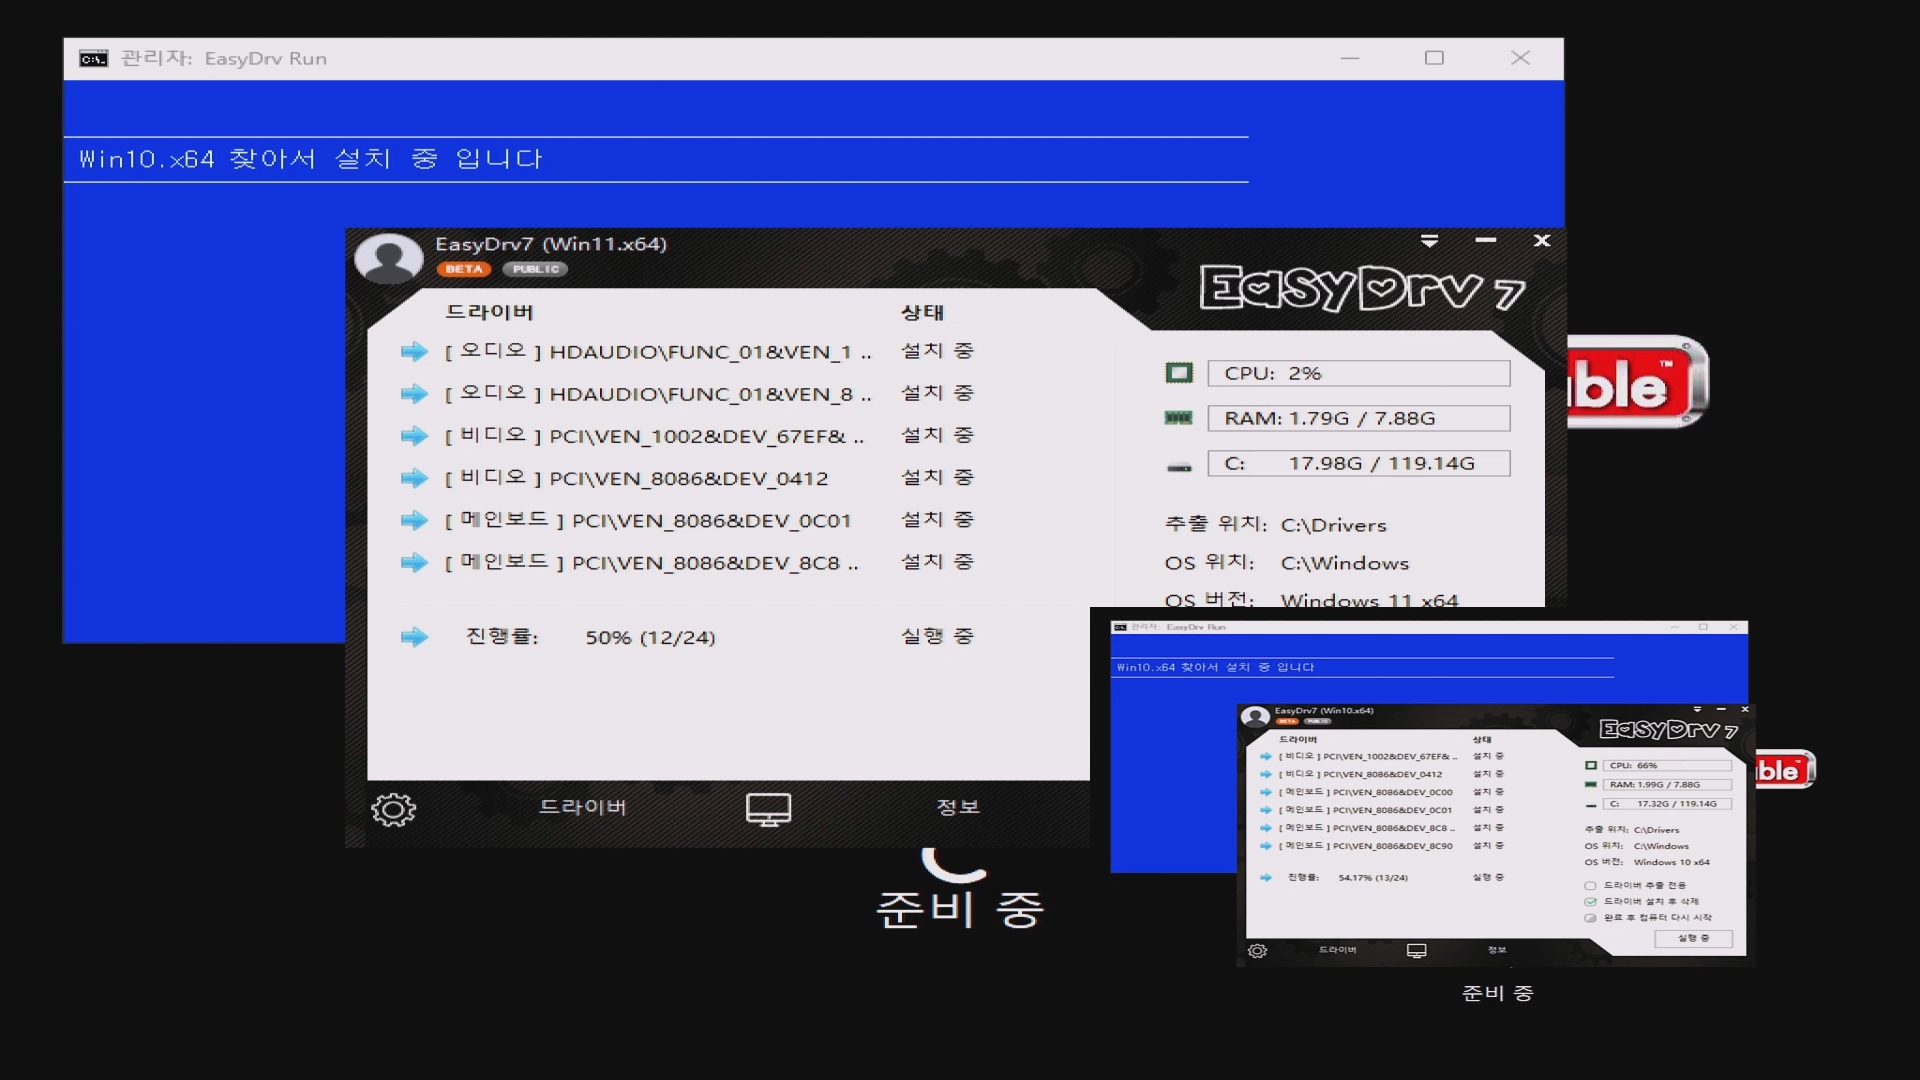Select the '[ 오디오 ] HDAUDIO\FUNC_01&VEN_8 ..' driver row text
The width and height of the screenshot is (1920, 1080).
coord(658,394)
